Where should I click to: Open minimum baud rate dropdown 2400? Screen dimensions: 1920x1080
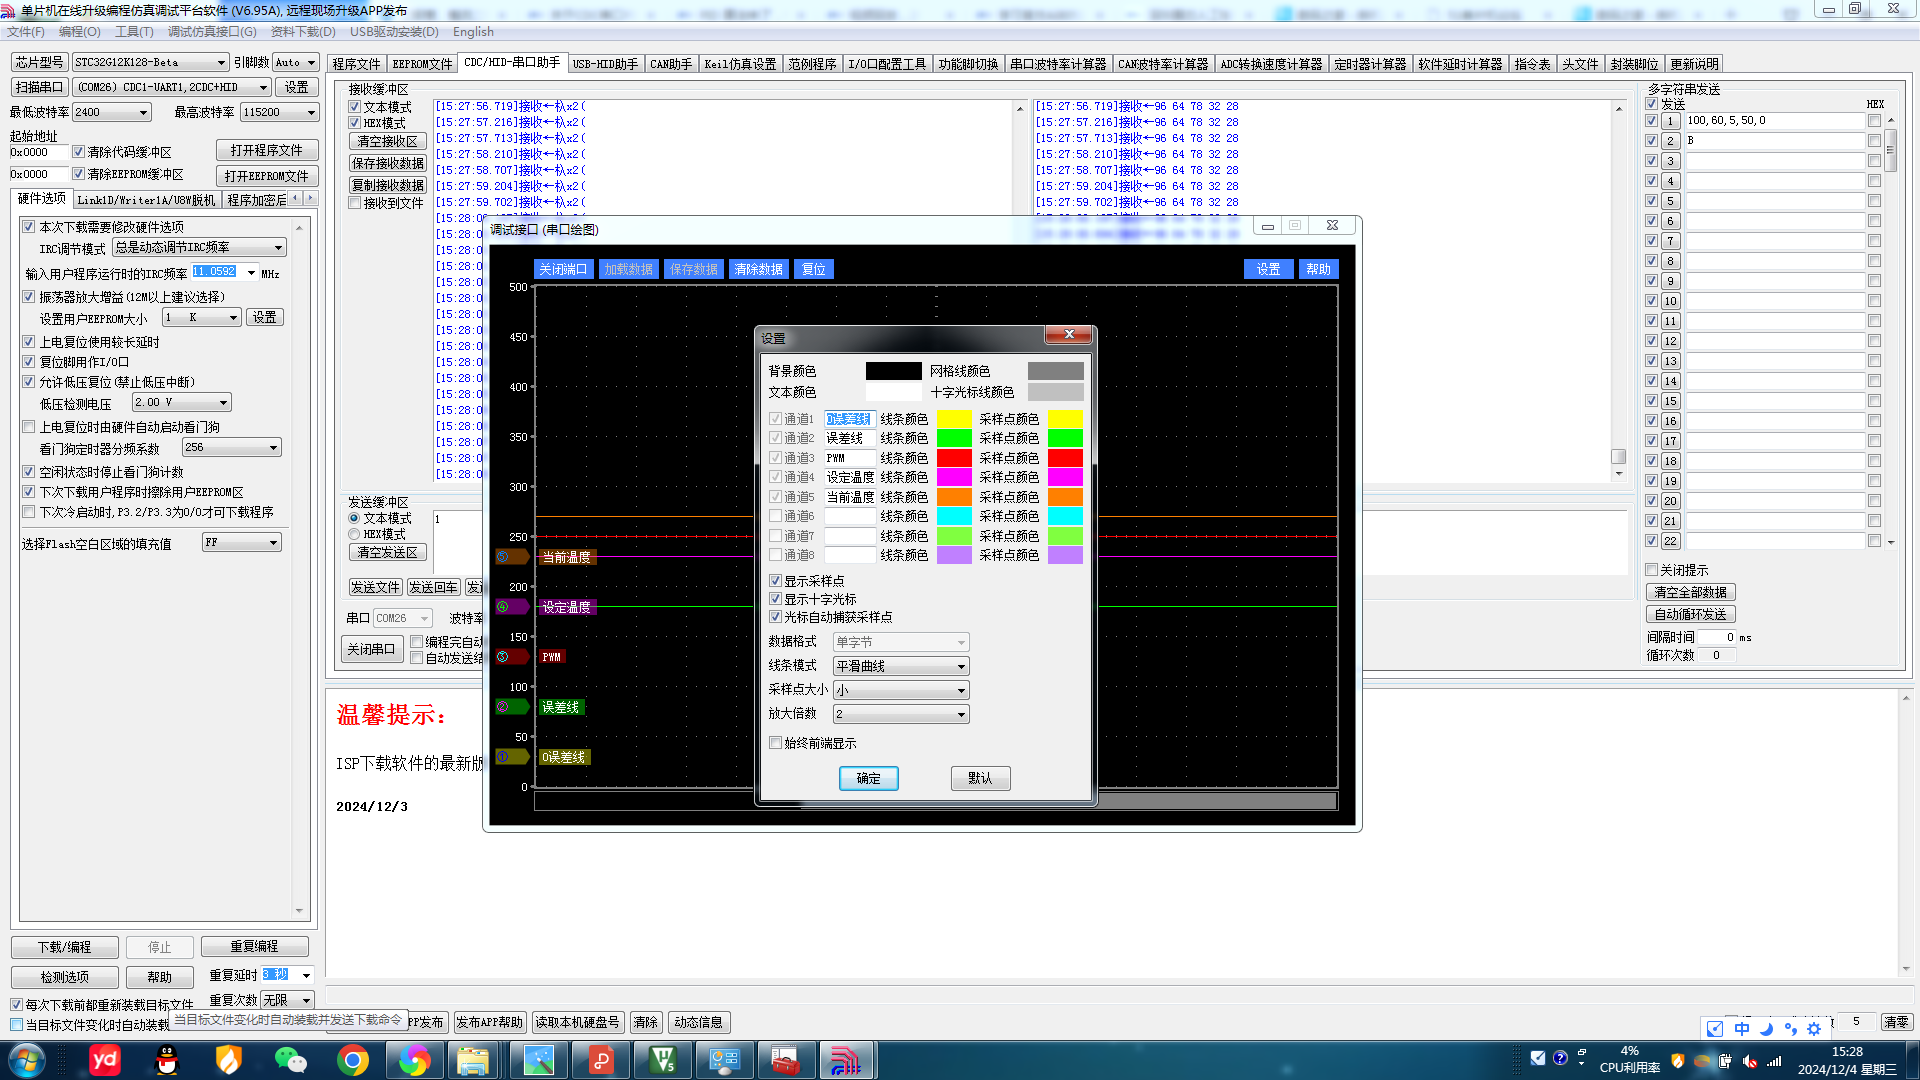[111, 112]
